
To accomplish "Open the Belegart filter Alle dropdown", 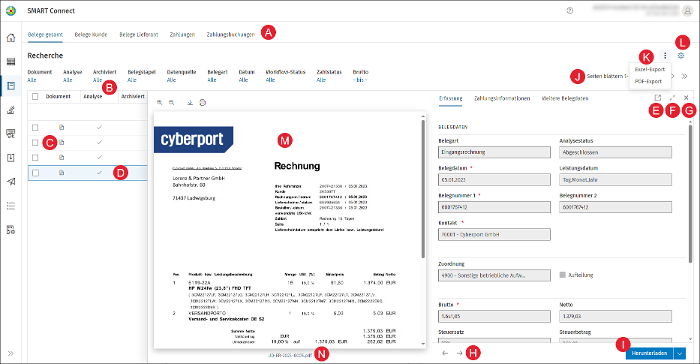I will 212,80.
